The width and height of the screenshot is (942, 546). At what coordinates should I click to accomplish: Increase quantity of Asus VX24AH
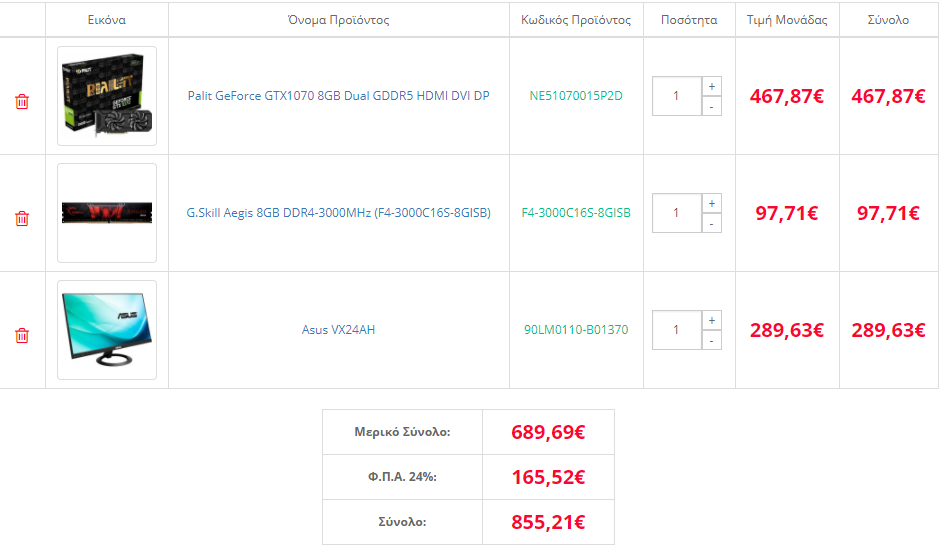[712, 320]
